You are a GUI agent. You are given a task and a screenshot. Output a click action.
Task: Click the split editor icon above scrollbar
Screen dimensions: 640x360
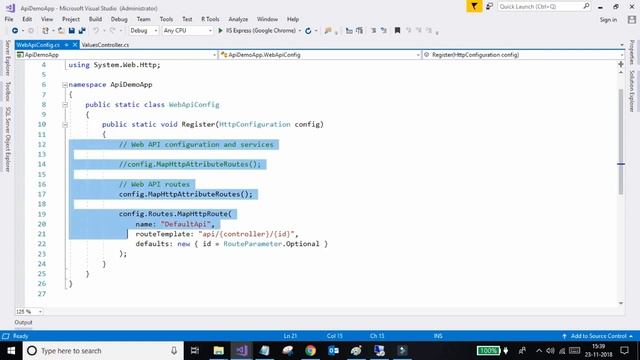click(621, 64)
